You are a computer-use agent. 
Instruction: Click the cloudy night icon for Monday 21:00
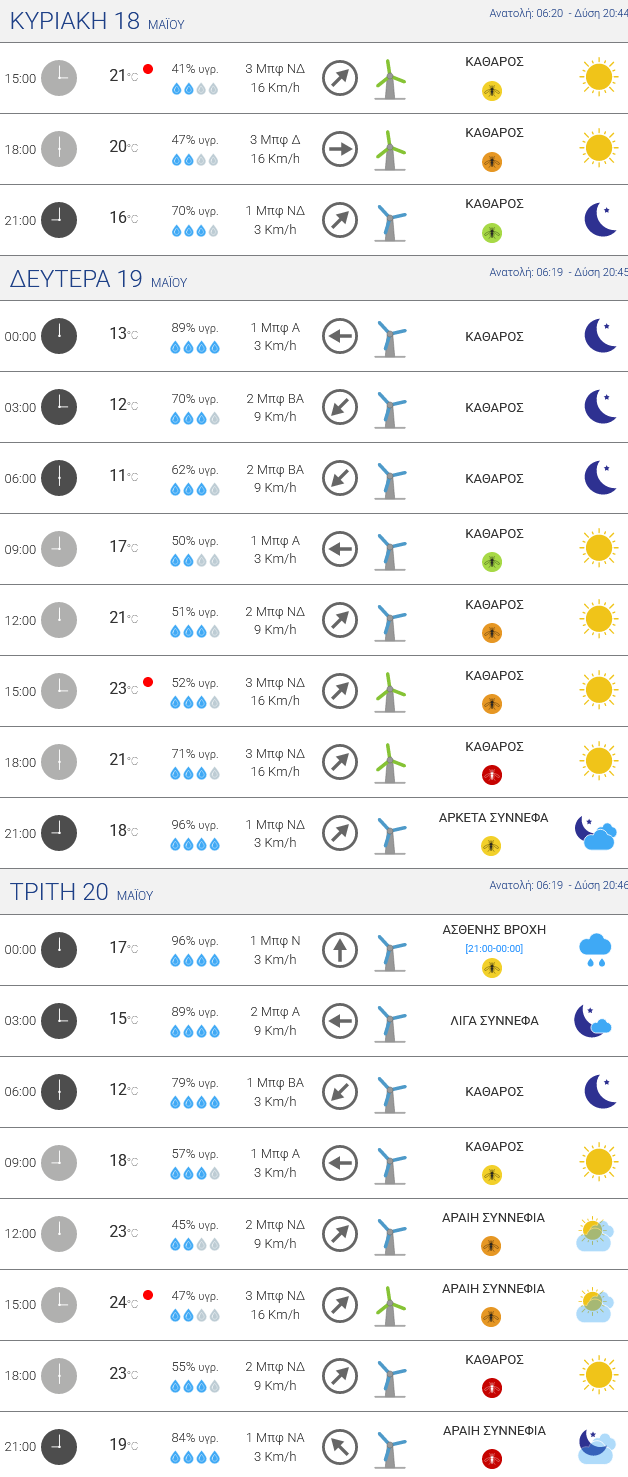(x=596, y=833)
